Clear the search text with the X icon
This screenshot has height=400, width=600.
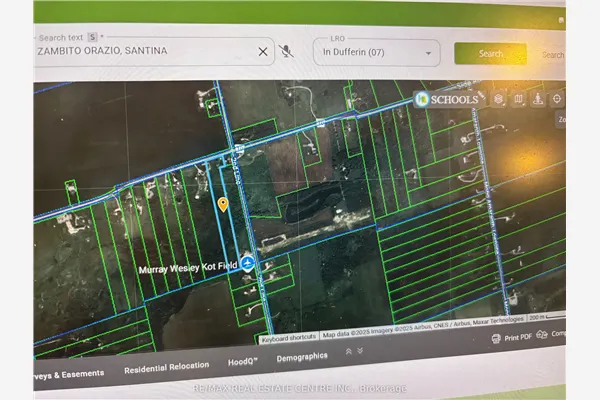coord(263,52)
